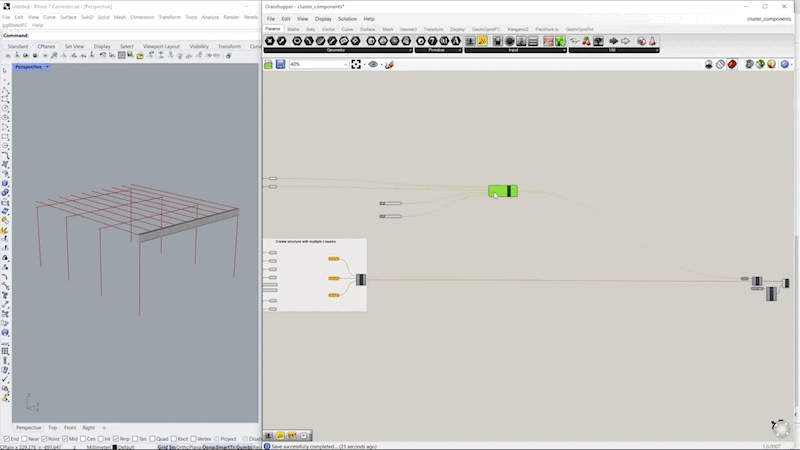Viewport: 800px width, 450px height.
Task: Select the Top viewport tab
Action: (x=53, y=428)
